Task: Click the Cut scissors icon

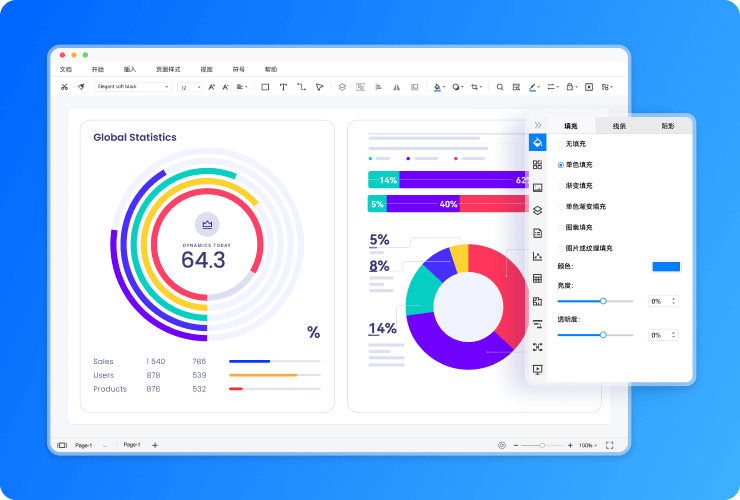Action: point(64,87)
